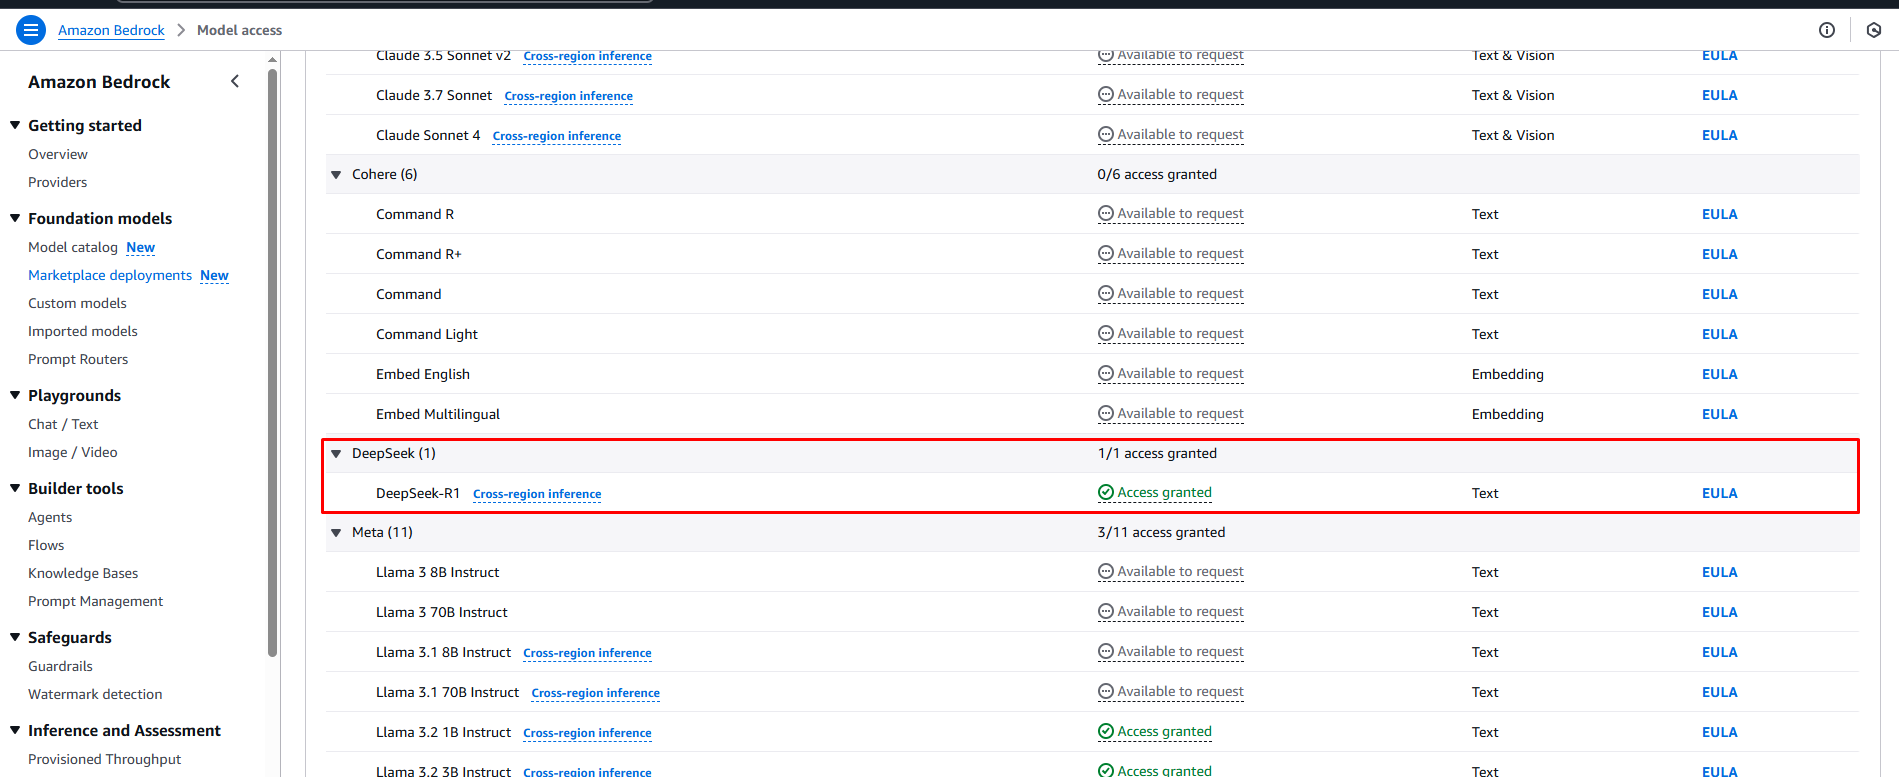Collapse the Safeguards section
Screen dimensions: 1899x777
pyautogui.click(x=15, y=637)
